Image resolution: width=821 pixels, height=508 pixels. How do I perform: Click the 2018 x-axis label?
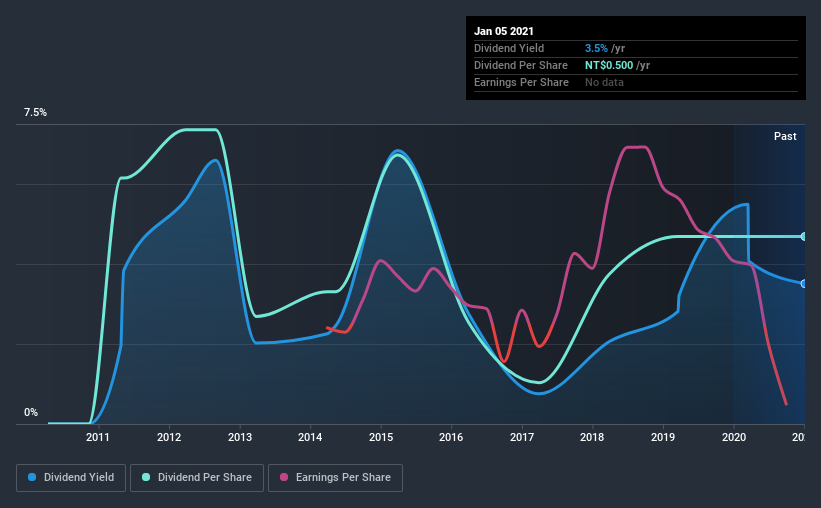[x=592, y=437]
